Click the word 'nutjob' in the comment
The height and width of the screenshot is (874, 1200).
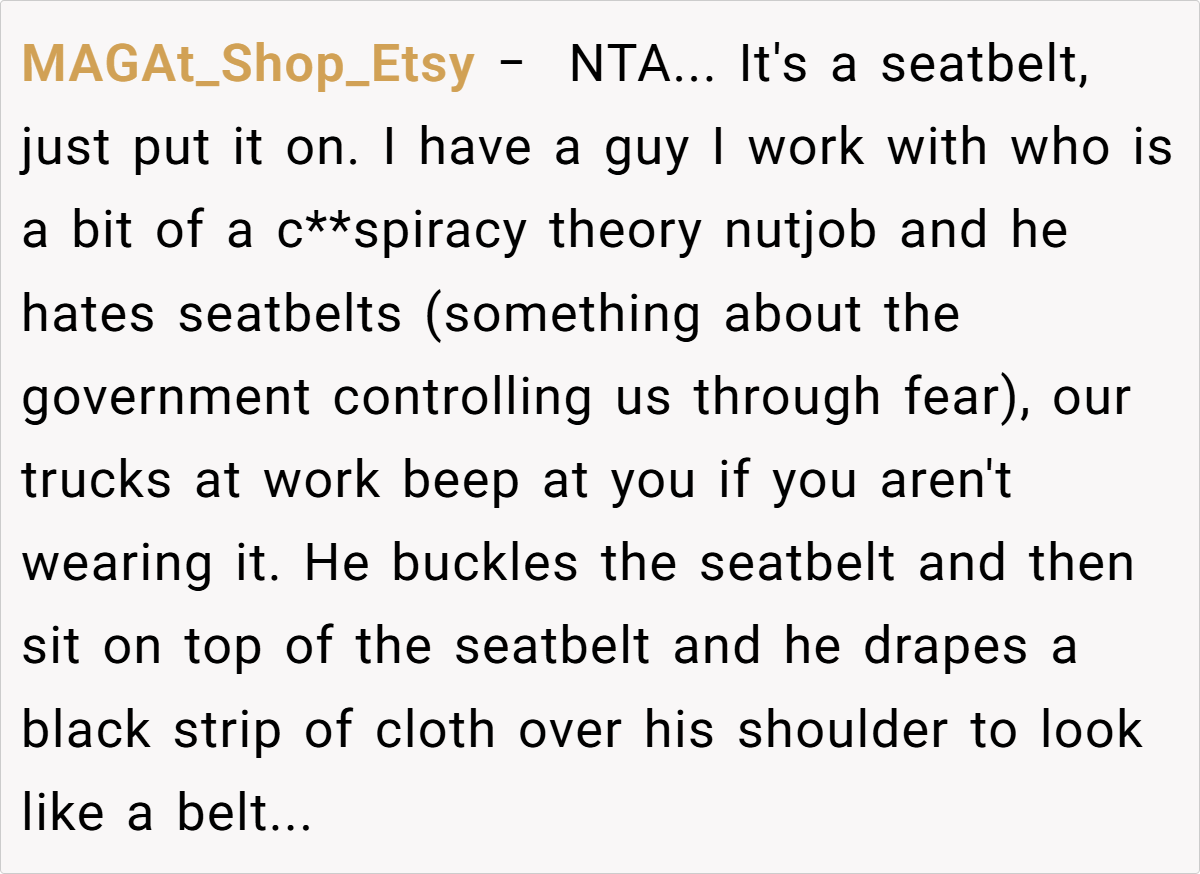tap(800, 232)
